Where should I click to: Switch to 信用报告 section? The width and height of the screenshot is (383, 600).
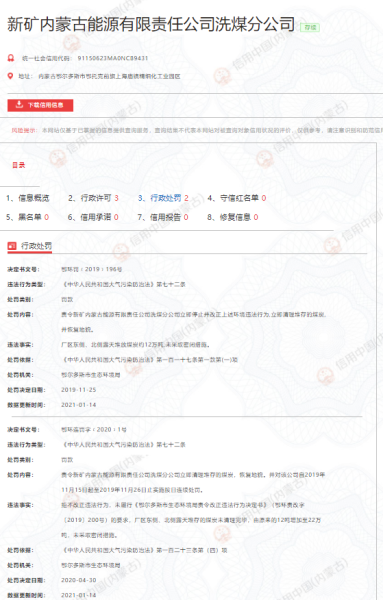pos(163,217)
